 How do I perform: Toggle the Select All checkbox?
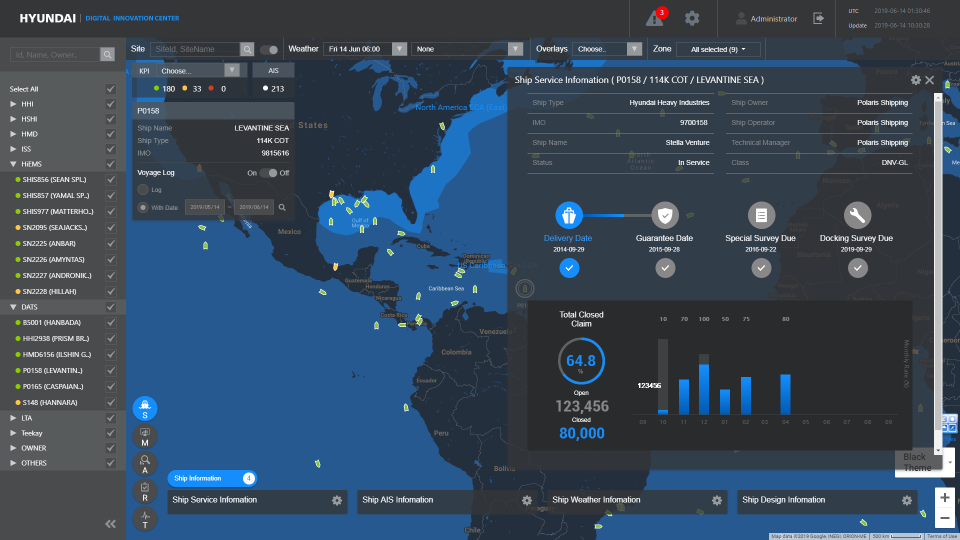point(111,89)
